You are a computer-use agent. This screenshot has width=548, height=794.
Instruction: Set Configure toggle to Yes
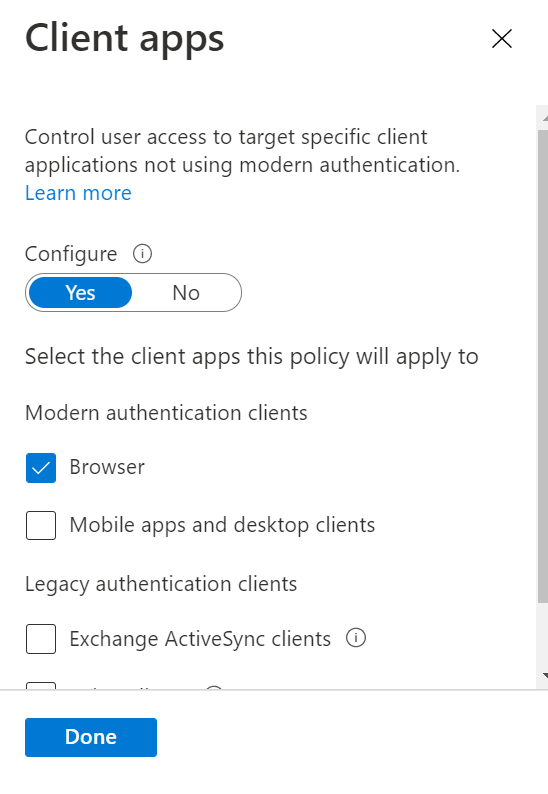tap(81, 293)
